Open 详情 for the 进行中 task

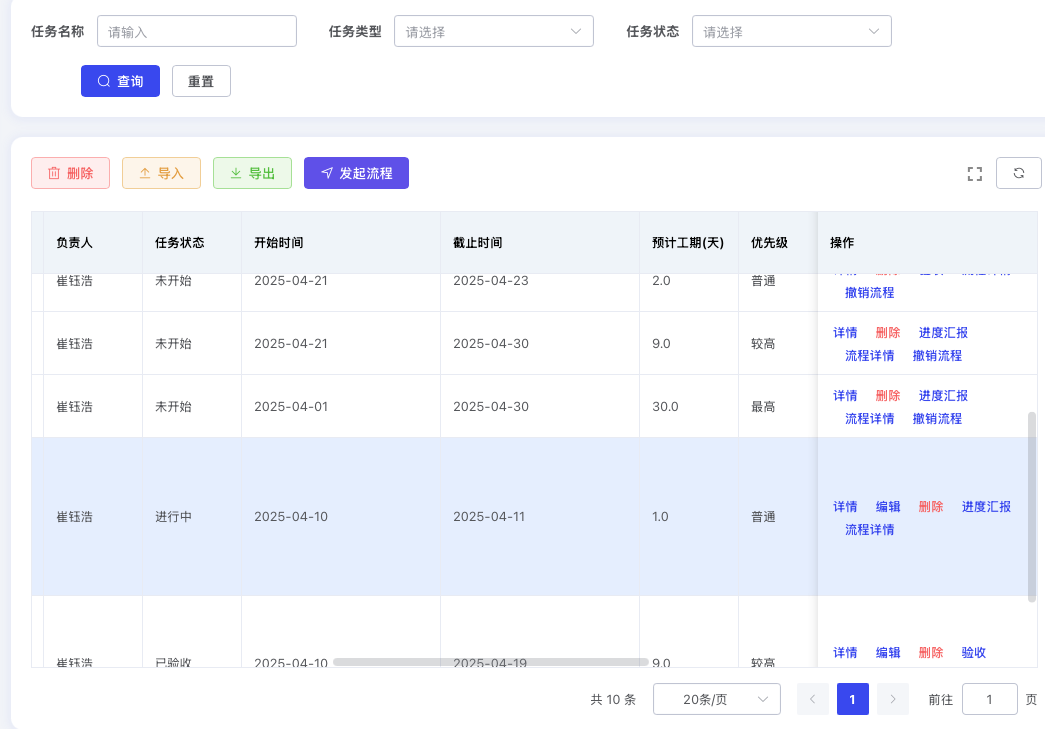coord(845,506)
